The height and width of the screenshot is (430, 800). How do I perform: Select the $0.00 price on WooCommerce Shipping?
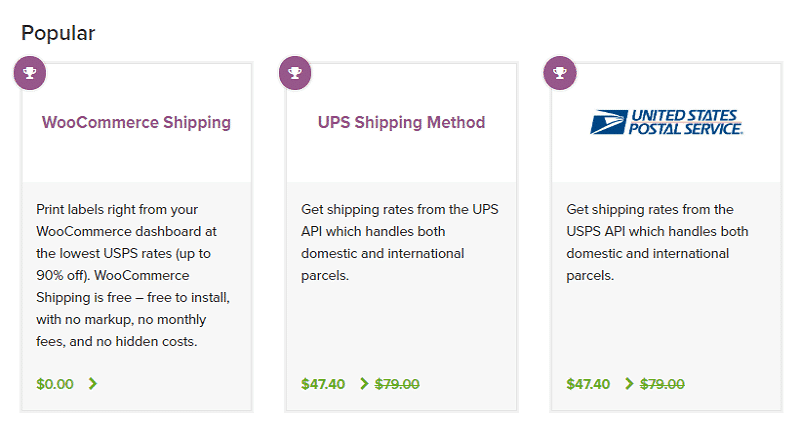click(55, 384)
